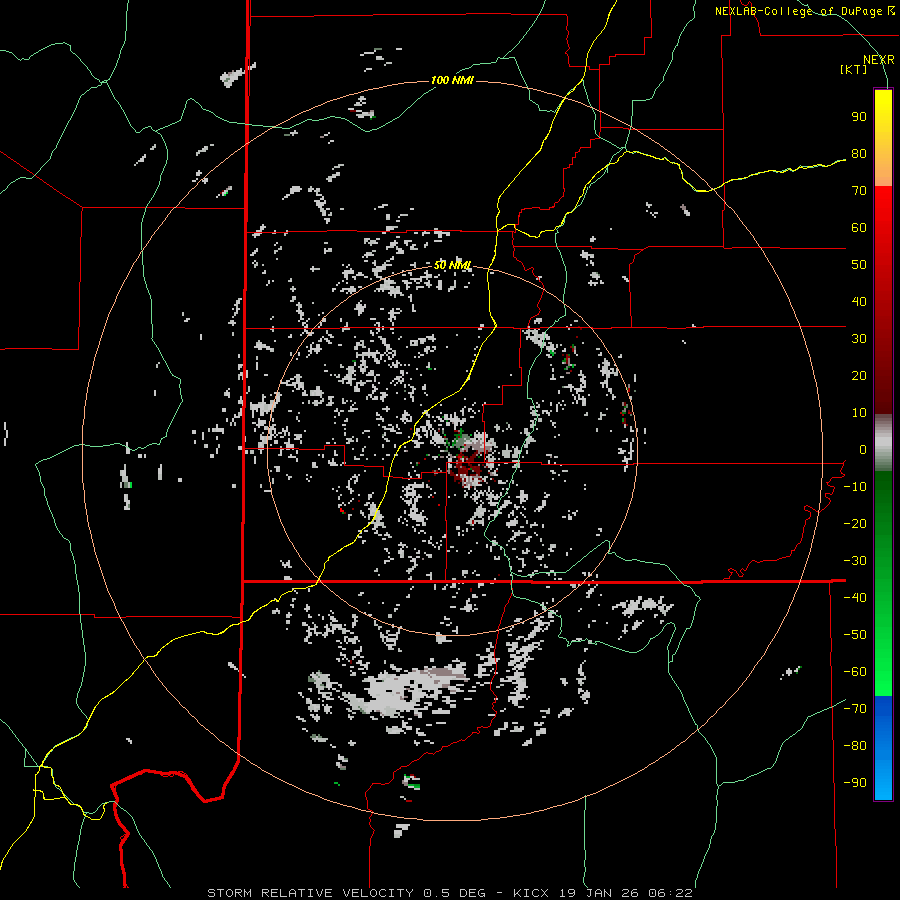Click the KICX radar site identifier
The width and height of the screenshot is (900, 900).
(x=531, y=893)
